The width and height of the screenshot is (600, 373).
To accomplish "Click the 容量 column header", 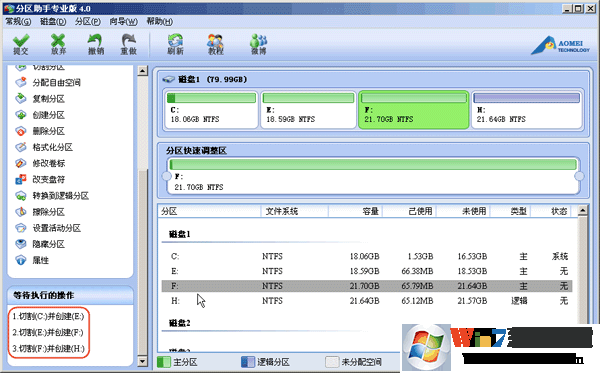I will (x=355, y=211).
